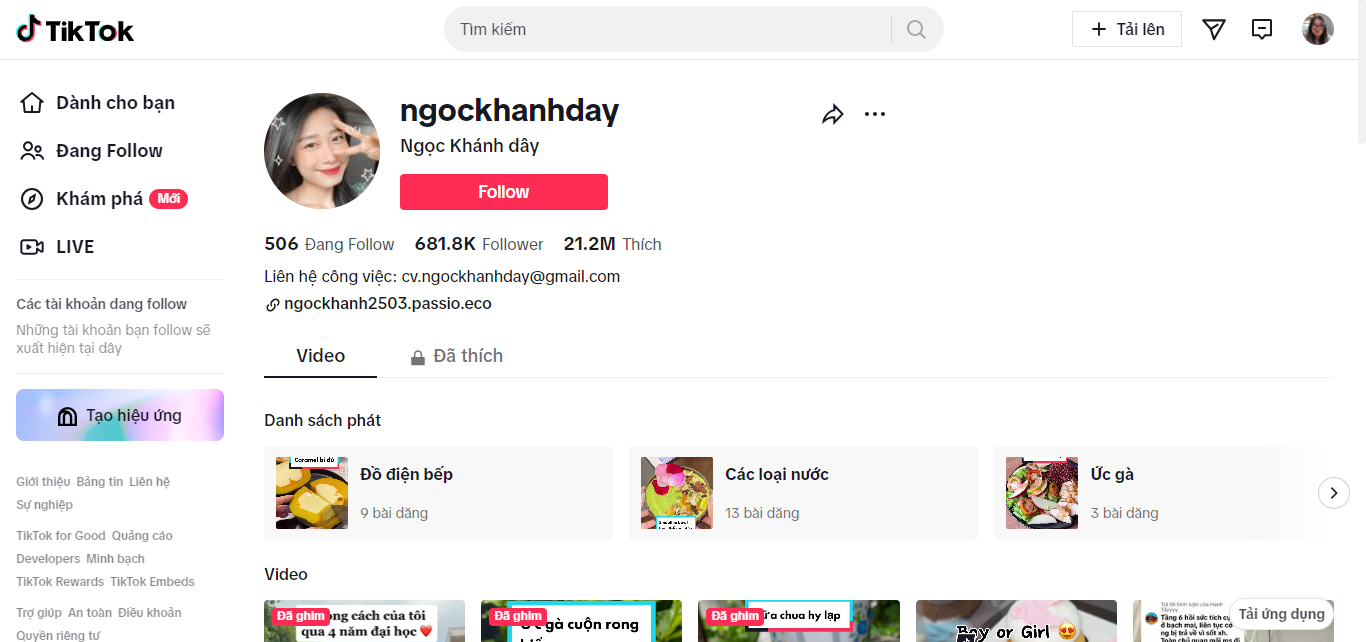This screenshot has height=642, width=1366.
Task: Open Khám phá section
Action: point(104,199)
